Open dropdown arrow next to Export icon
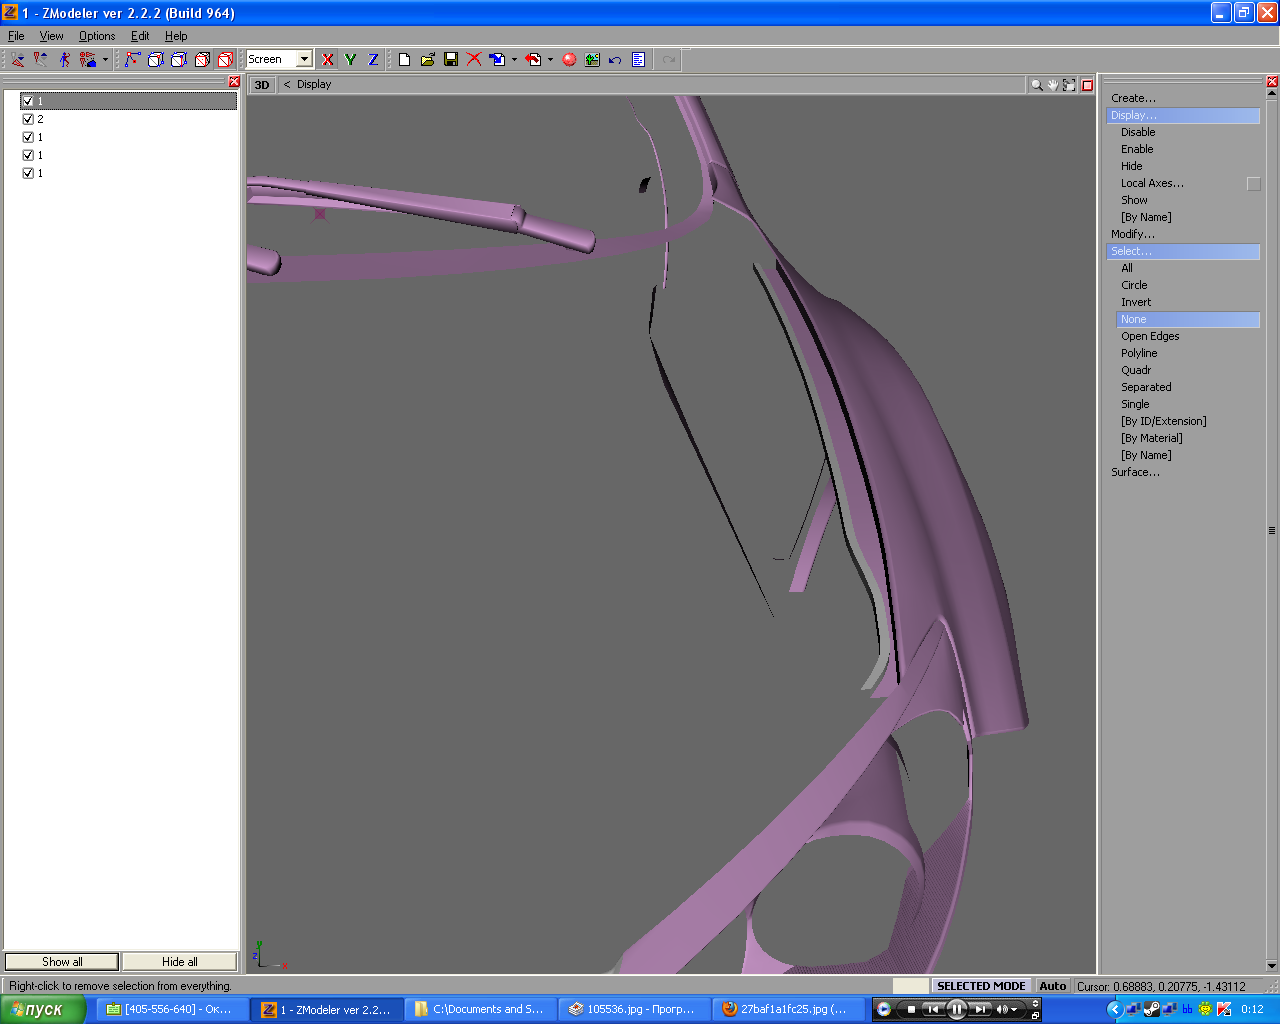 pyautogui.click(x=550, y=60)
